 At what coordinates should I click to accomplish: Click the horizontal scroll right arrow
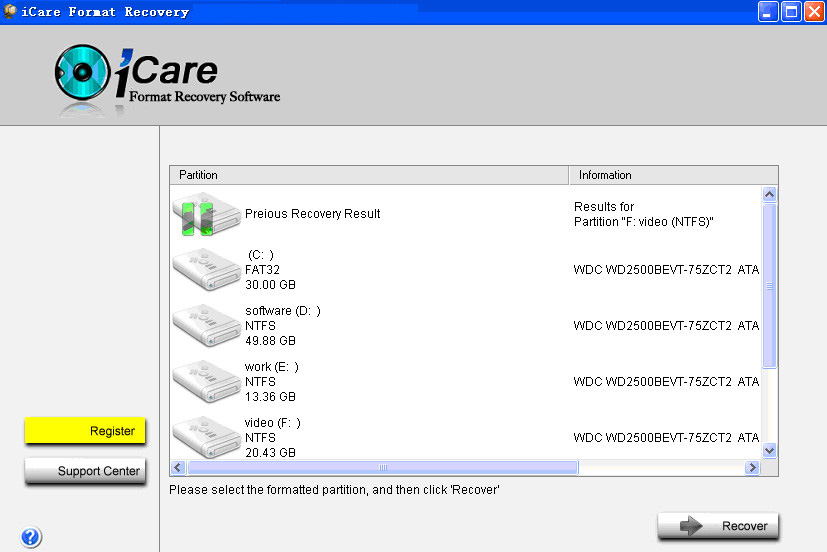tap(752, 468)
